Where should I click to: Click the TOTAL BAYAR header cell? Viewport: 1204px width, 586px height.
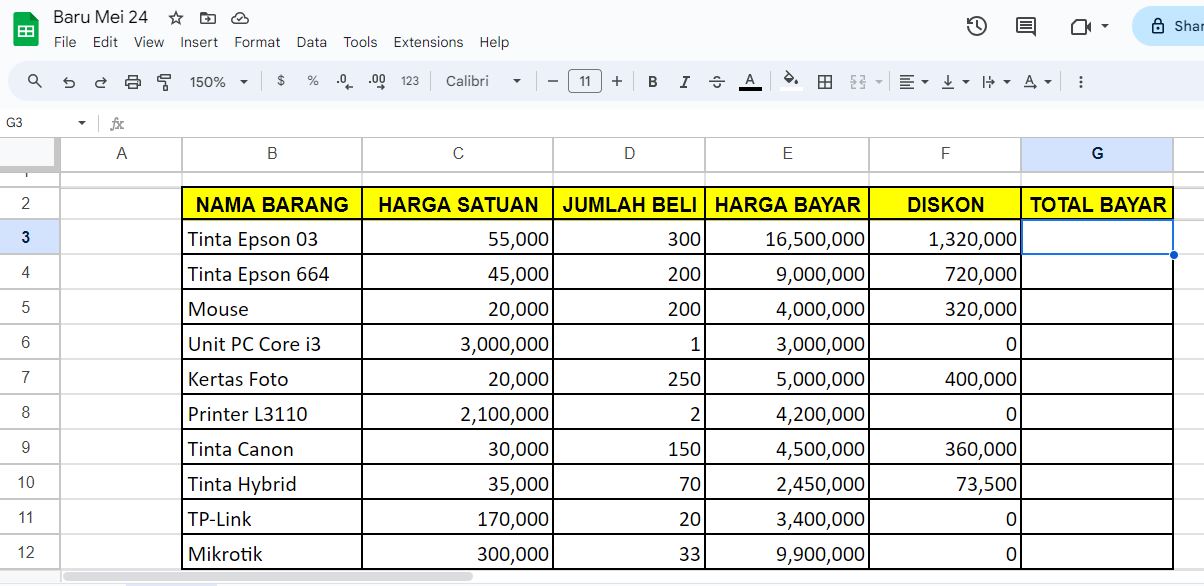1097,204
